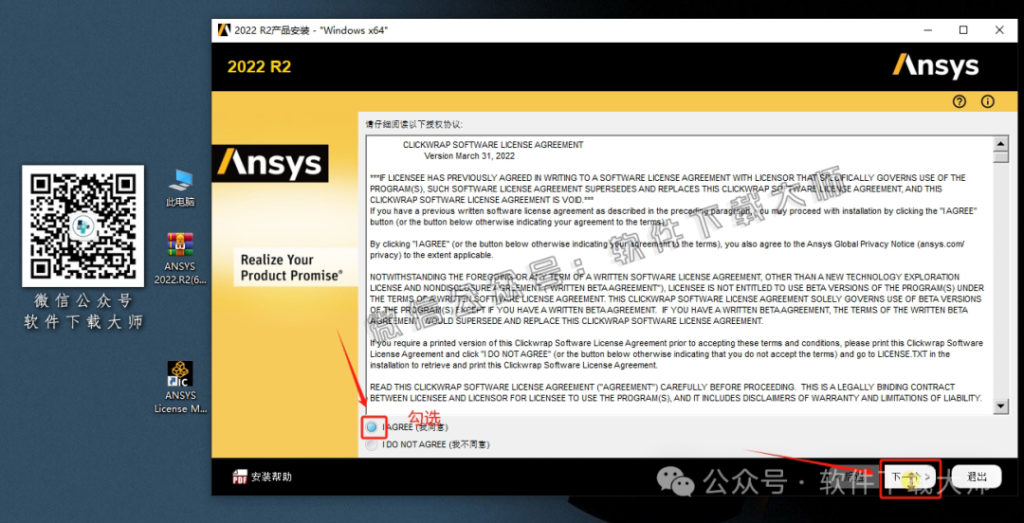The image size is (1024, 523).
Task: Select the ANSYS 2022.R2 archive desktop icon
Action: (x=180, y=259)
